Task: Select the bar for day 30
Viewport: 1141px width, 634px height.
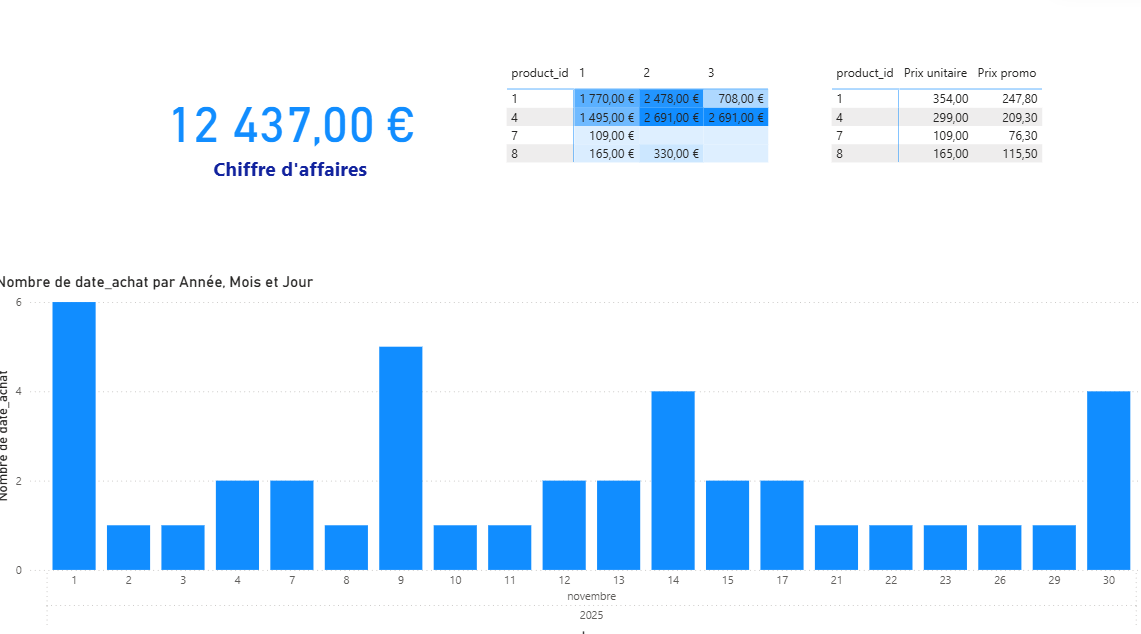Action: click(x=1108, y=480)
